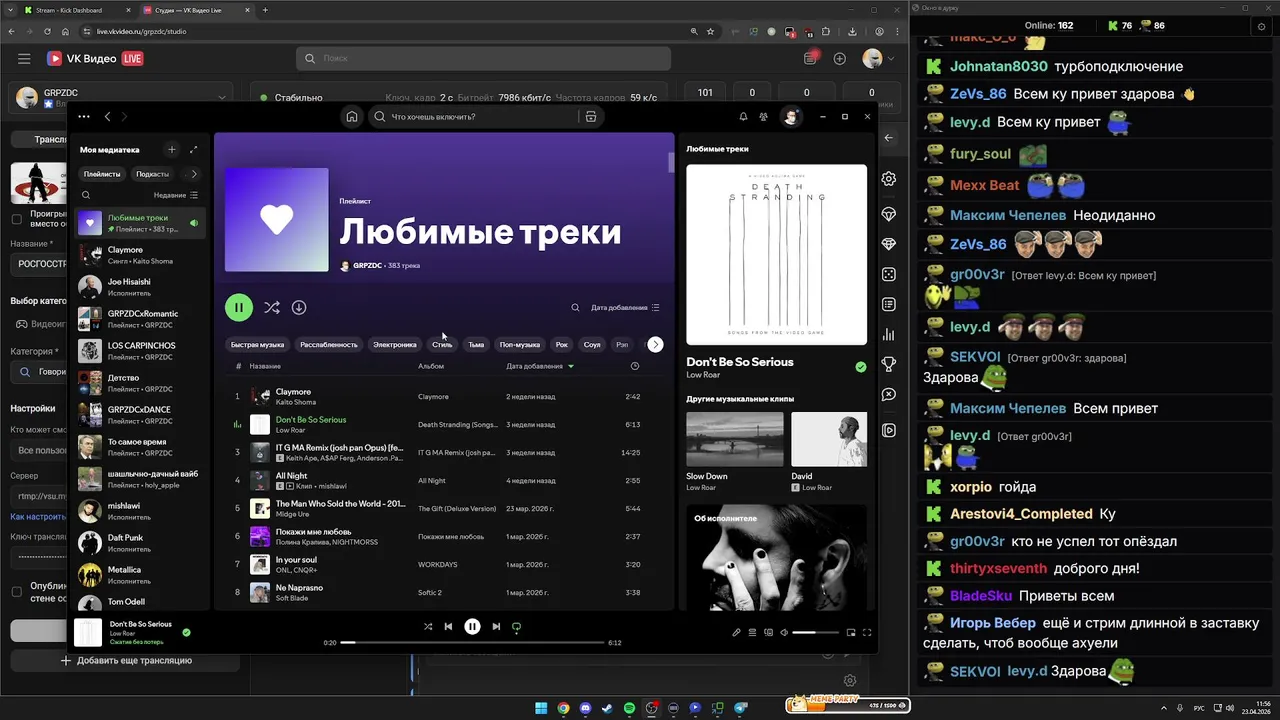This screenshot has width=1280, height=720.
Task: Open Как настроить link in VK studio
Action: pyautogui.click(x=39, y=517)
